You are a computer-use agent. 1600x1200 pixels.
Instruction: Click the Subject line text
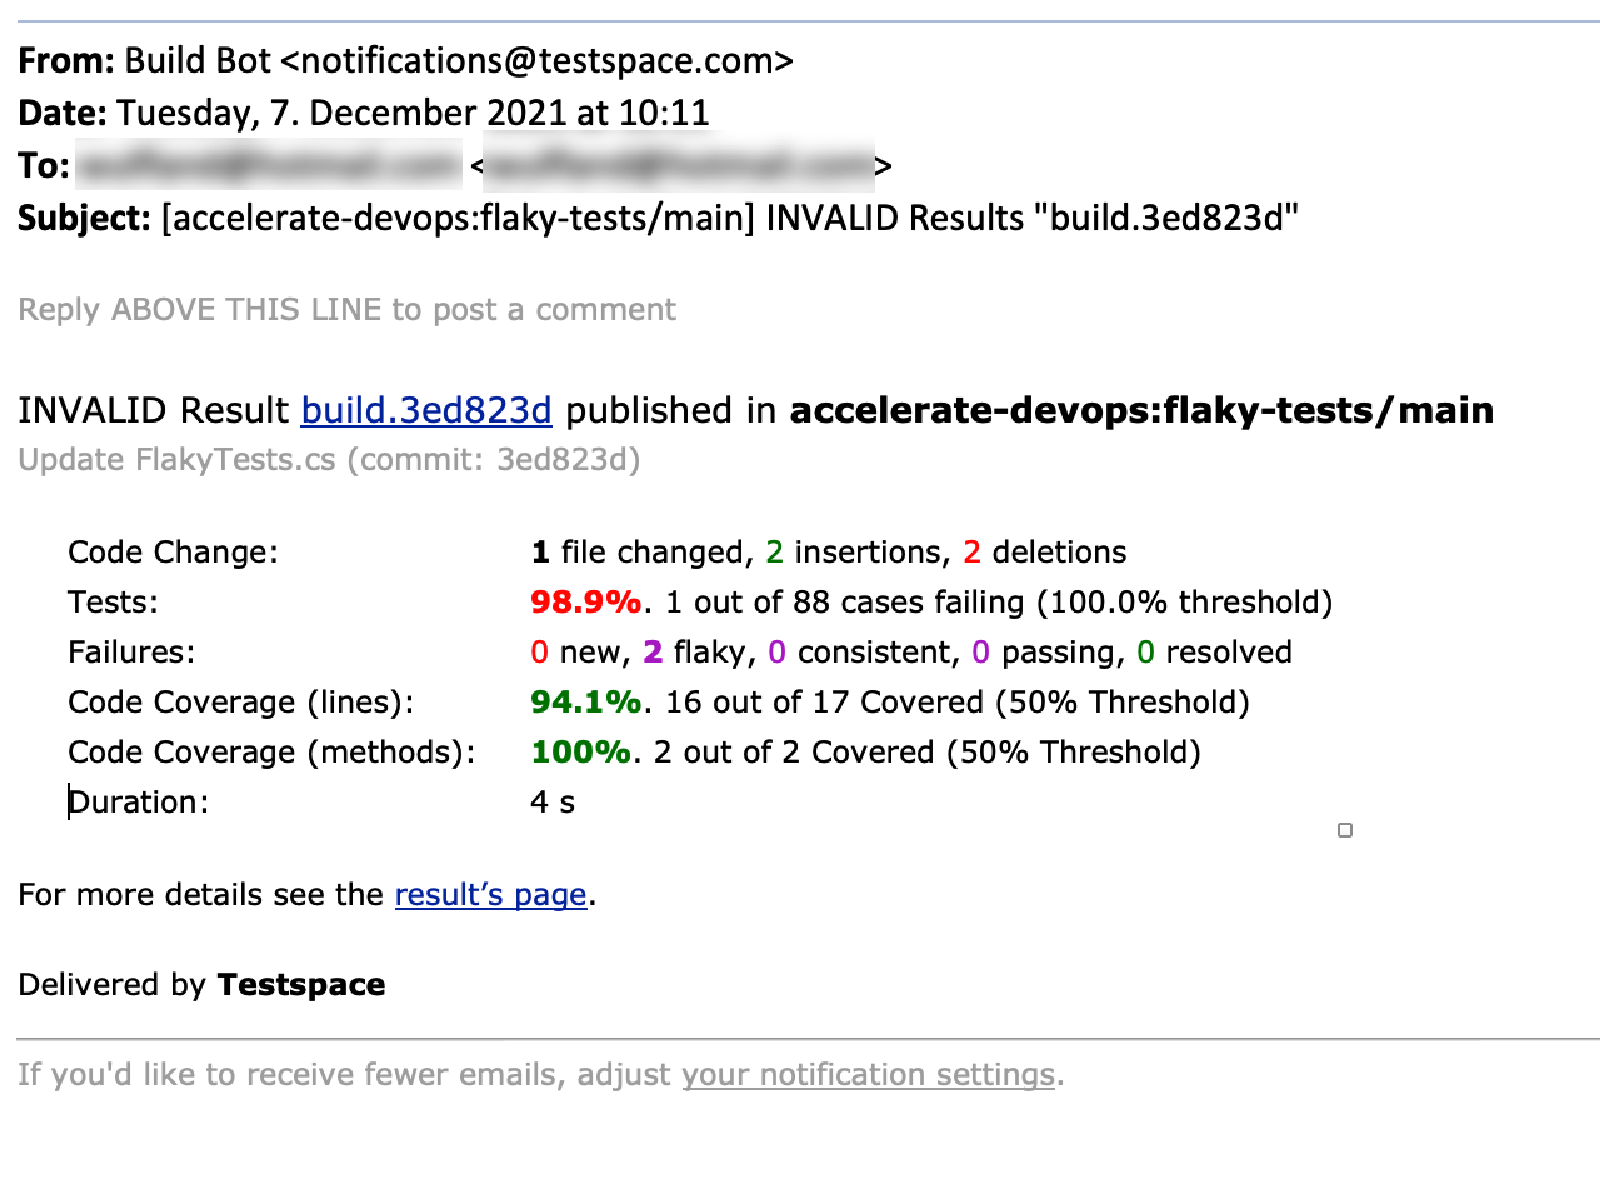(658, 218)
